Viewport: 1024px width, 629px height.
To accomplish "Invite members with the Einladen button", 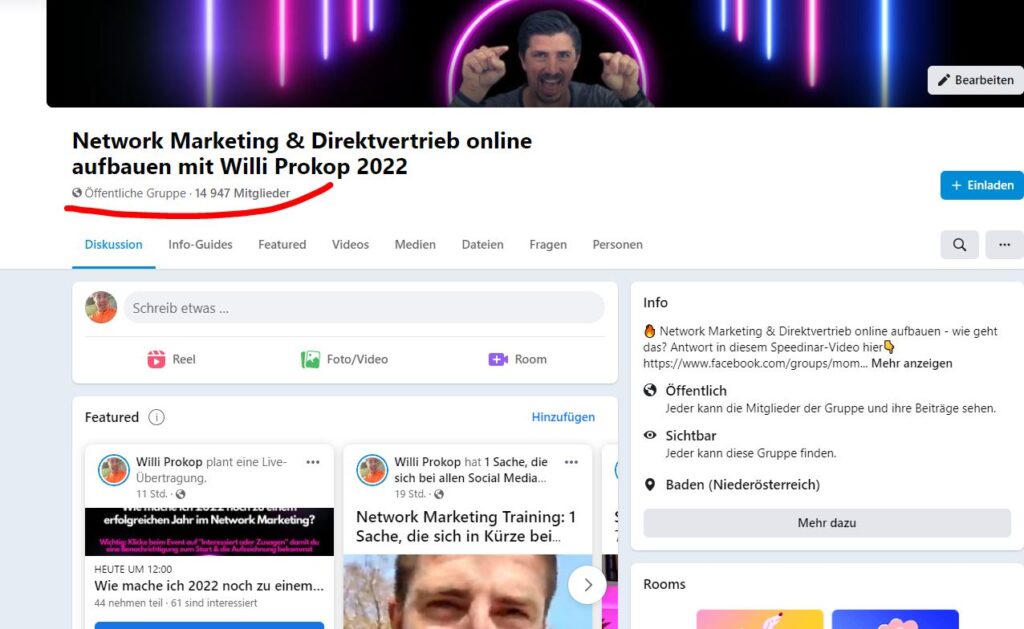I will pos(982,185).
